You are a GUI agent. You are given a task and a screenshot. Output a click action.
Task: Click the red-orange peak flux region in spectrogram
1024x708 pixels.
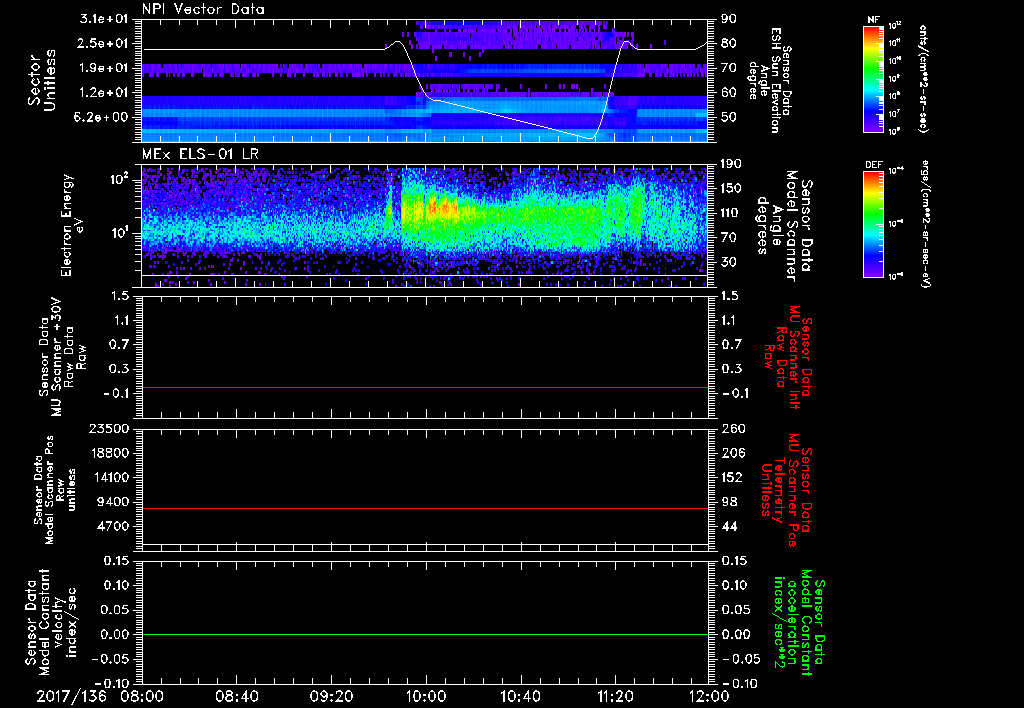[437, 210]
